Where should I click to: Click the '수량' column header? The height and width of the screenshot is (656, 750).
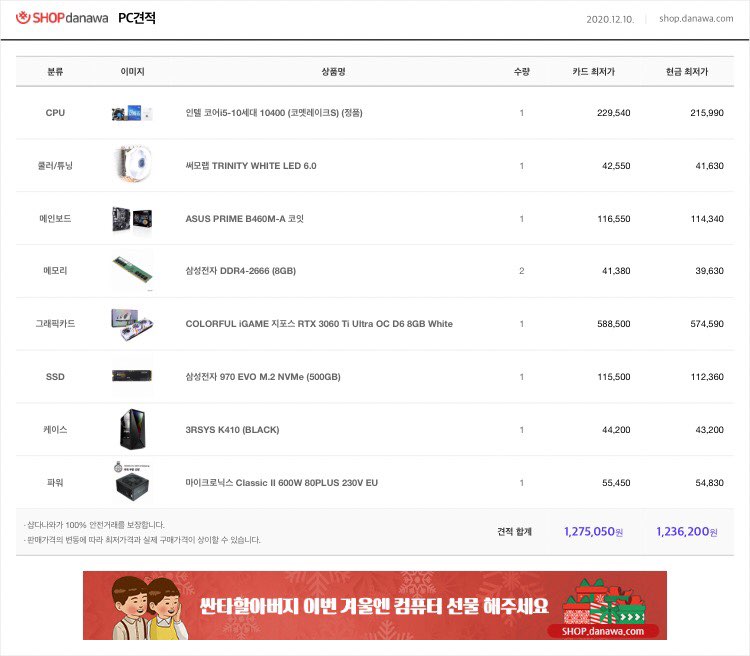pyautogui.click(x=521, y=71)
